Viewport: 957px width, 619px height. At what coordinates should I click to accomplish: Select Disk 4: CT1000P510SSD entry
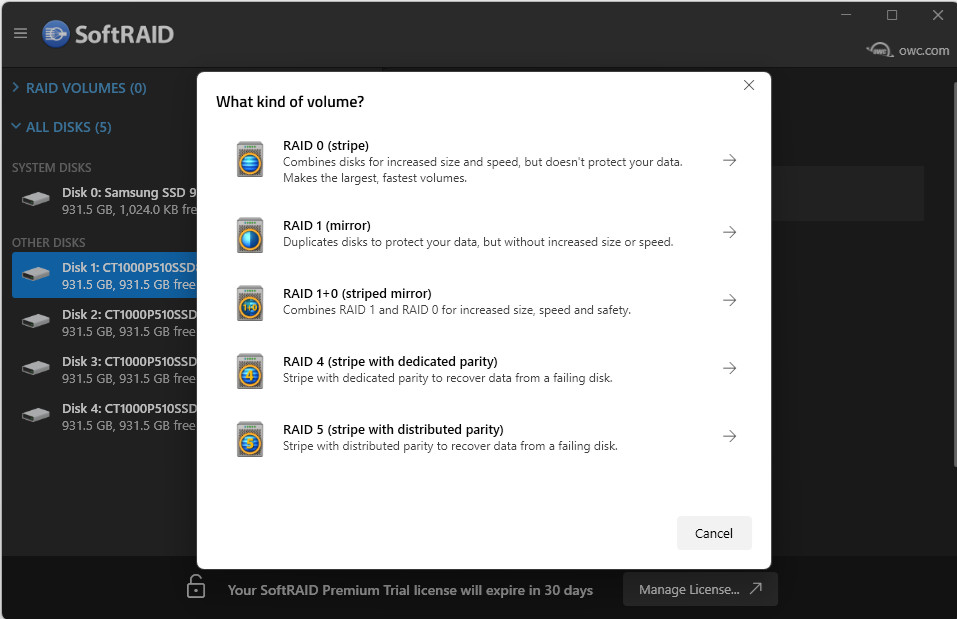coord(104,416)
